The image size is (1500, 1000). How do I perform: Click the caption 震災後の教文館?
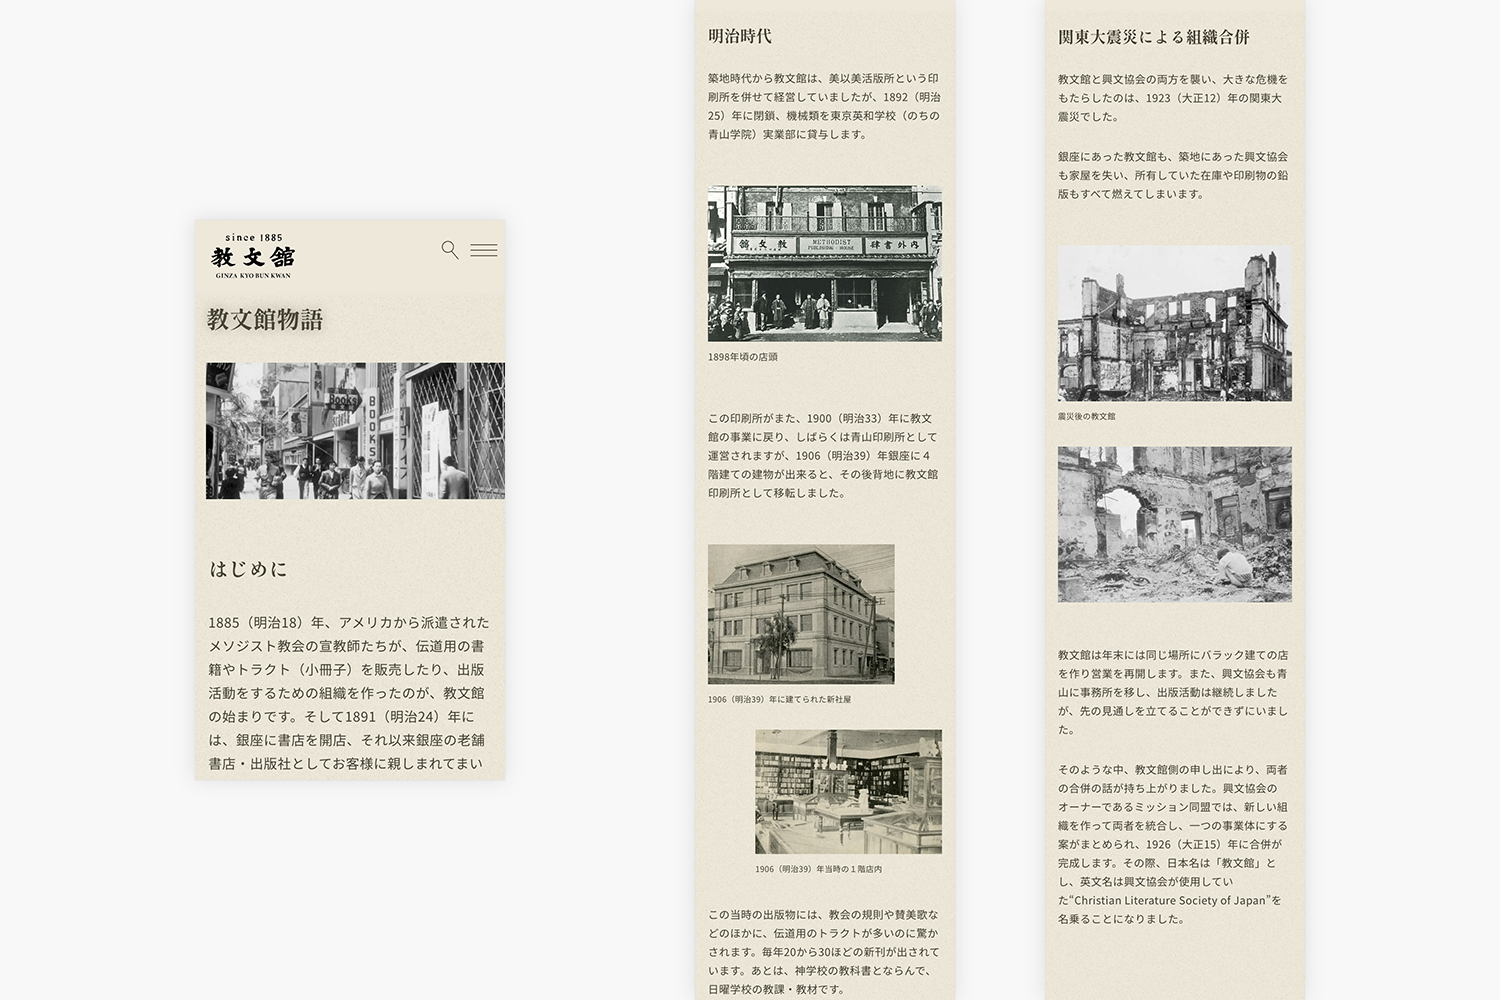pos(1087,416)
